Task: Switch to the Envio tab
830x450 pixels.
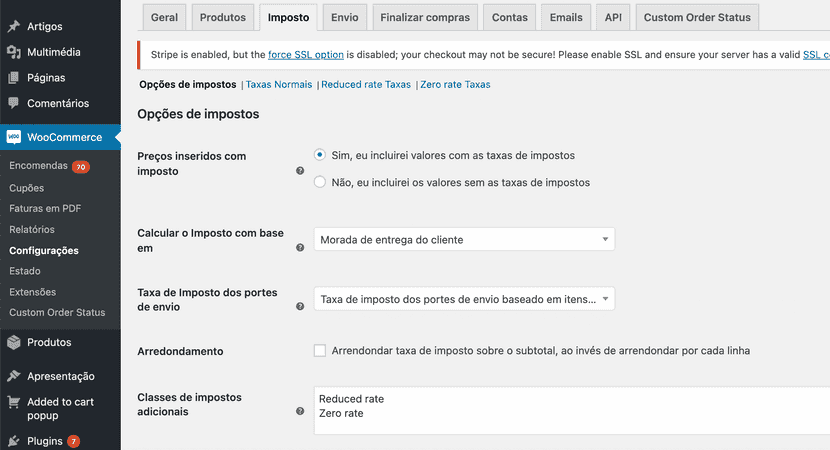Action: [x=344, y=17]
